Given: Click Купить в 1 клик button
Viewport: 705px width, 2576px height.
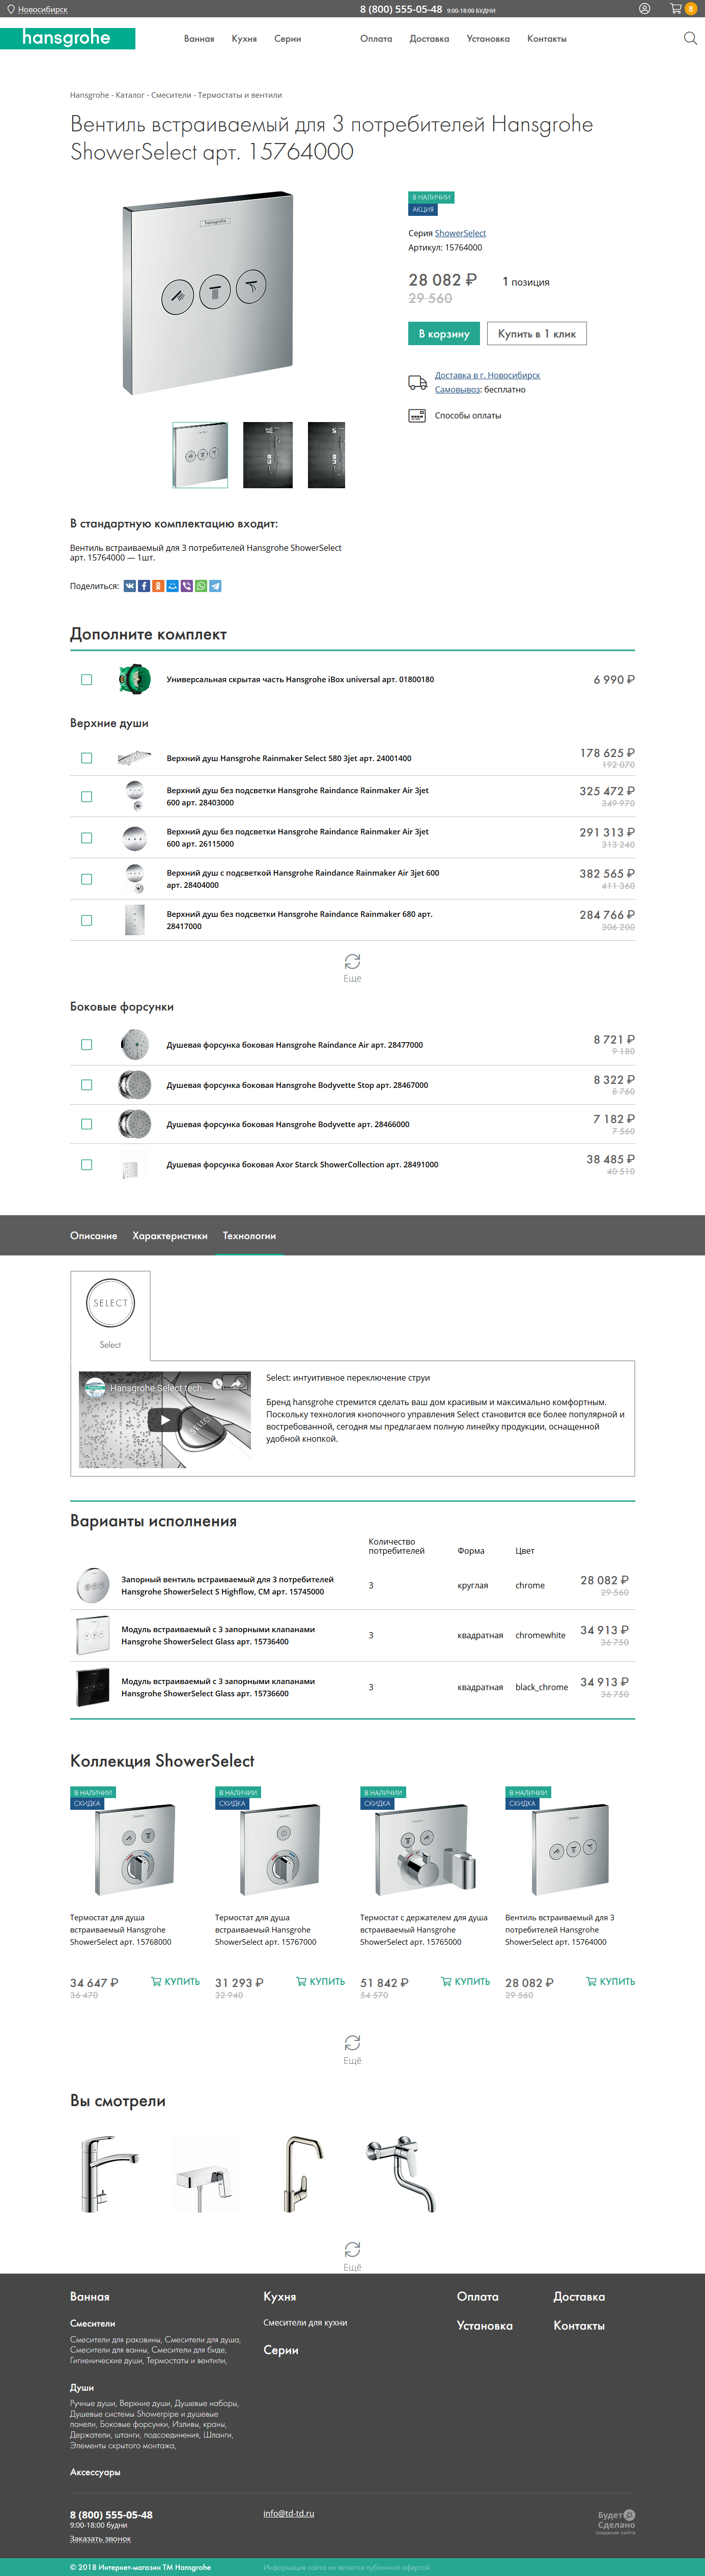Looking at the screenshot, I should pos(537,334).
